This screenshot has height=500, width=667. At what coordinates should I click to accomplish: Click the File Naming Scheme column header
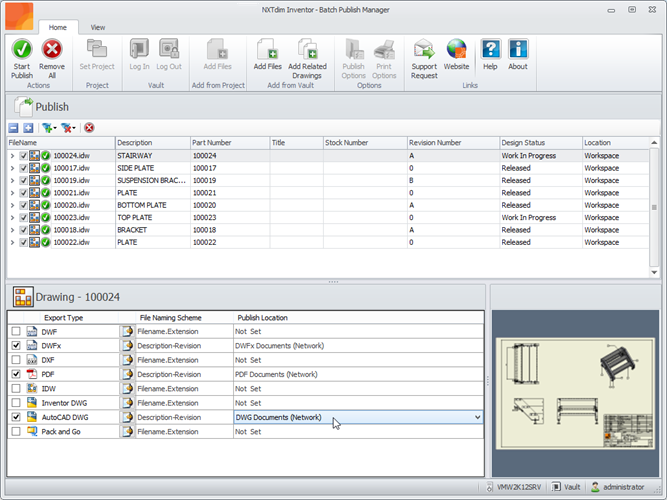point(184,318)
